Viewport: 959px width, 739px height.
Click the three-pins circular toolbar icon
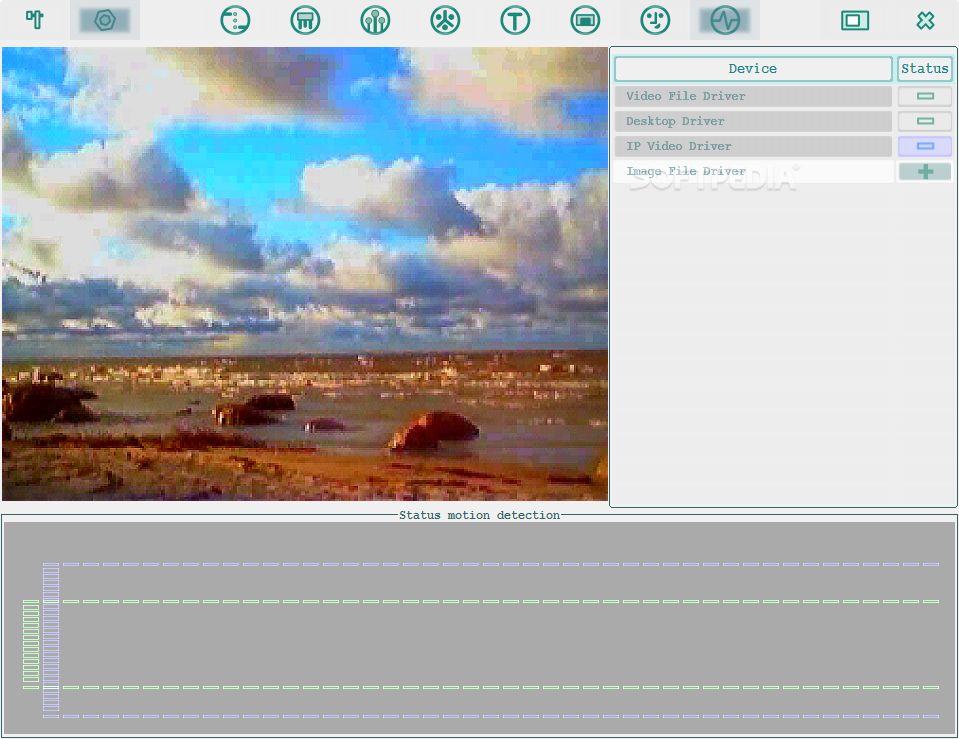point(375,20)
